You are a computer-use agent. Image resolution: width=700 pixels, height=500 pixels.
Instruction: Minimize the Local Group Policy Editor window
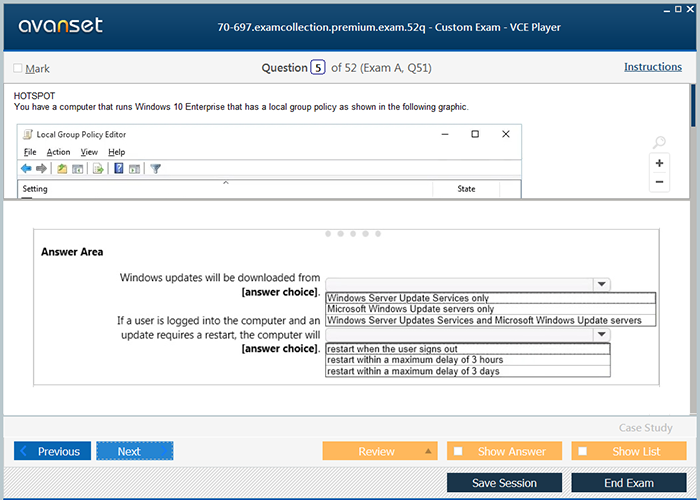click(445, 134)
